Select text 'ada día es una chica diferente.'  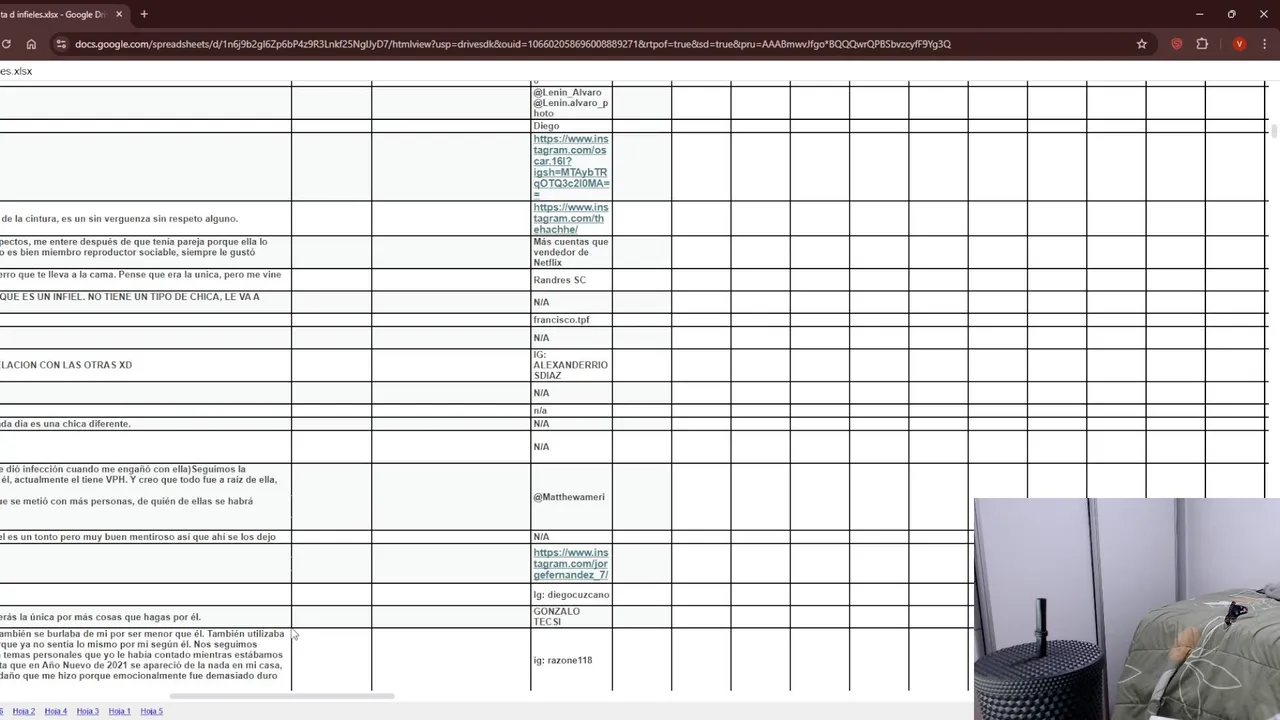click(65, 424)
